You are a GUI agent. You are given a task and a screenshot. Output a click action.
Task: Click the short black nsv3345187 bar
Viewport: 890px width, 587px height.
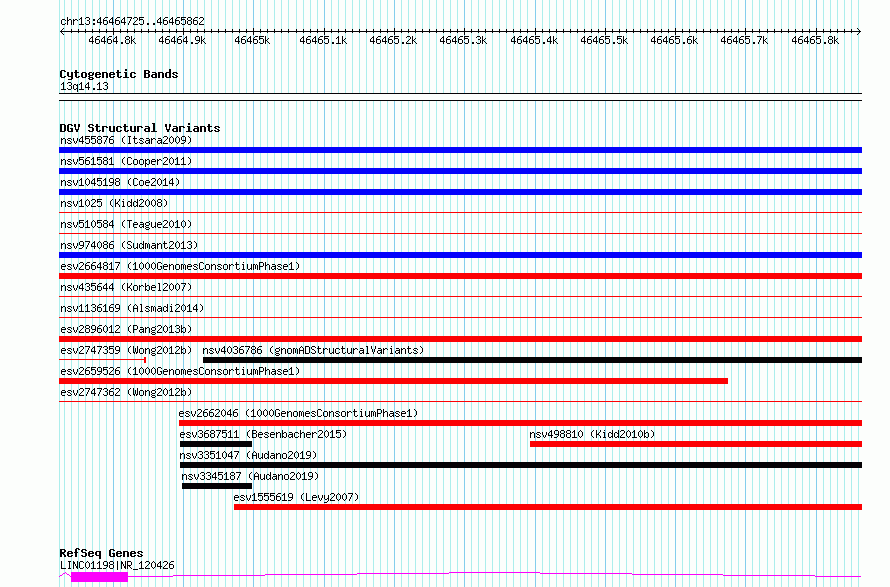tap(217, 486)
